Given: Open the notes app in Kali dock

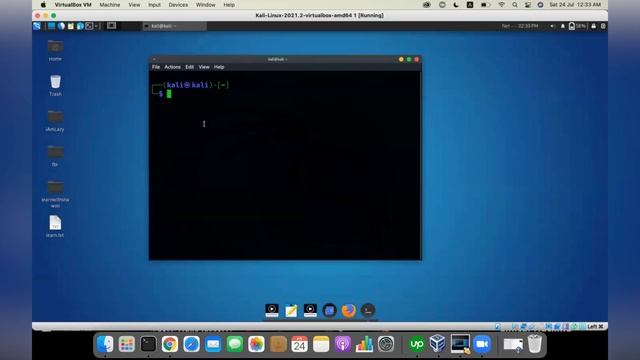Looking at the screenshot, I should [291, 311].
